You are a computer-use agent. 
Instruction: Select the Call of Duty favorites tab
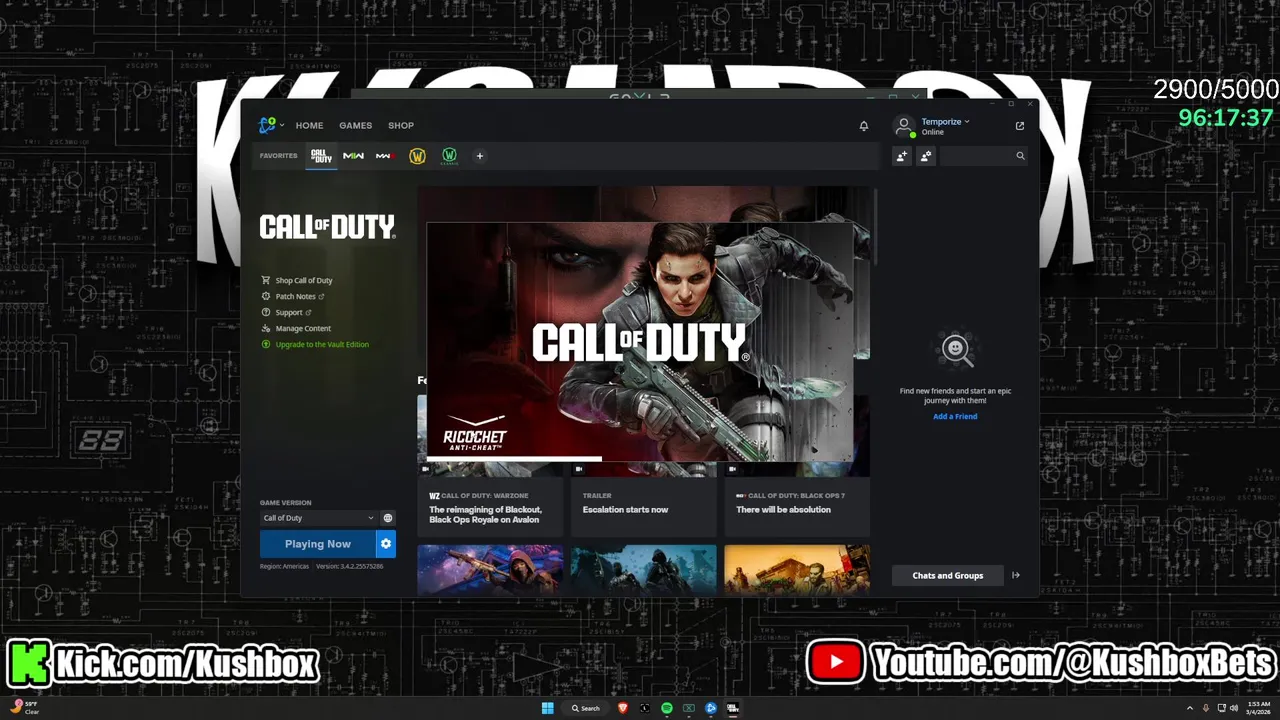click(321, 156)
